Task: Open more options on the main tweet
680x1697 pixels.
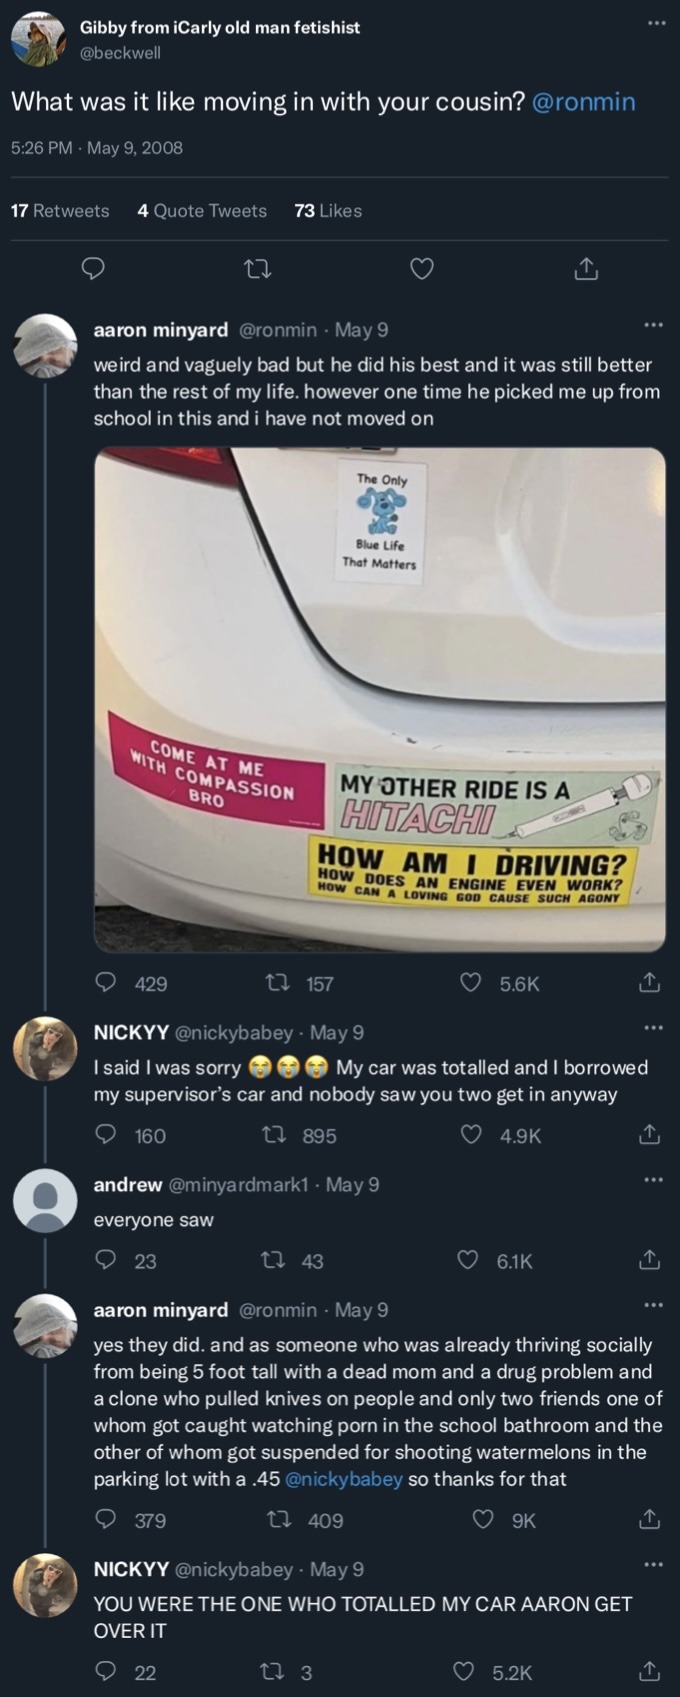Action: (x=656, y=22)
